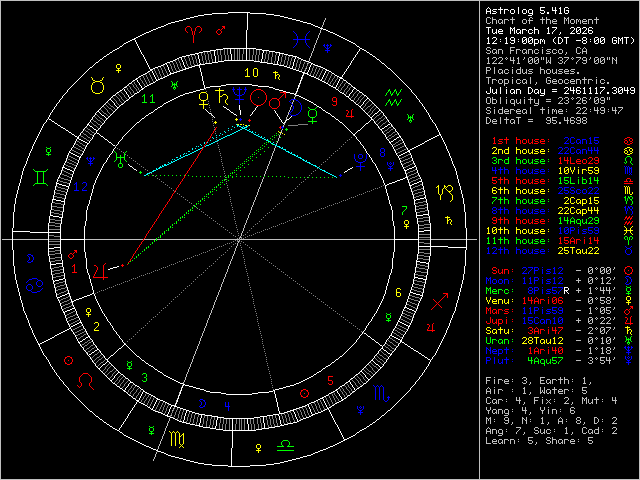Select the large blue Moon crescent in the chart
Image resolution: width=640 pixels, height=480 pixels.
[296, 107]
